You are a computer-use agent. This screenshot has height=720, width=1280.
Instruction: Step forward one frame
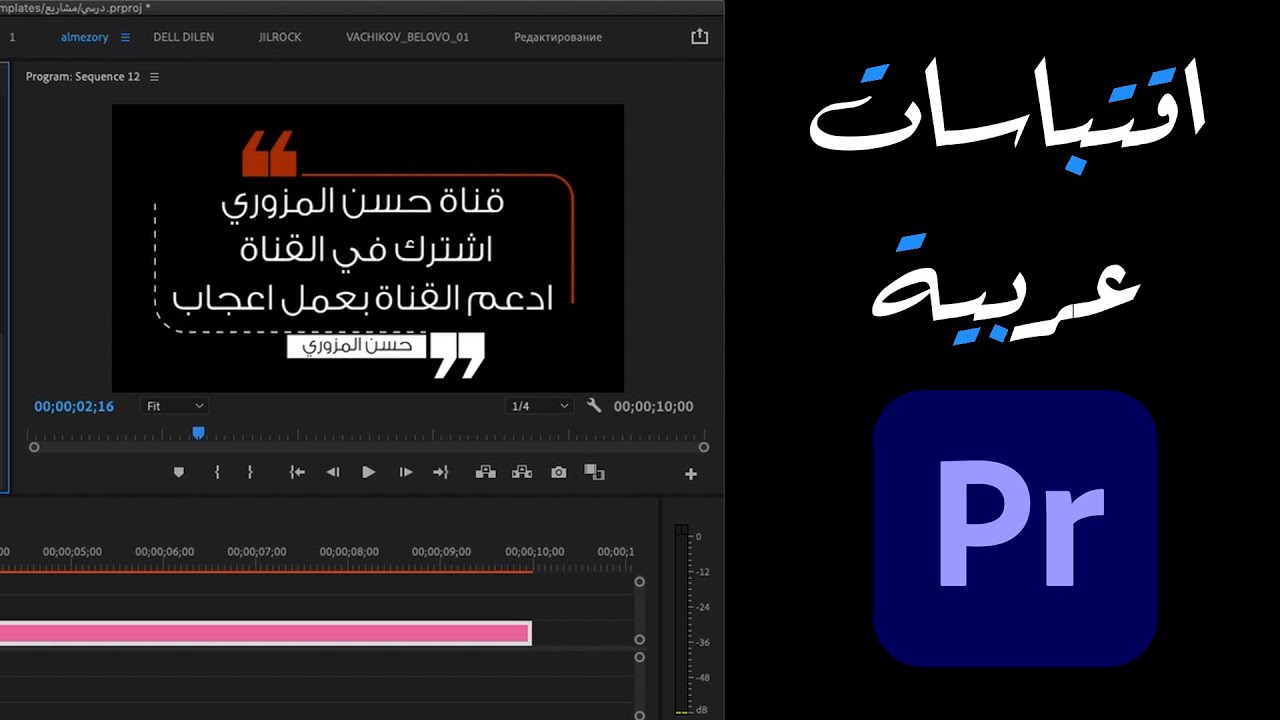pyautogui.click(x=405, y=473)
